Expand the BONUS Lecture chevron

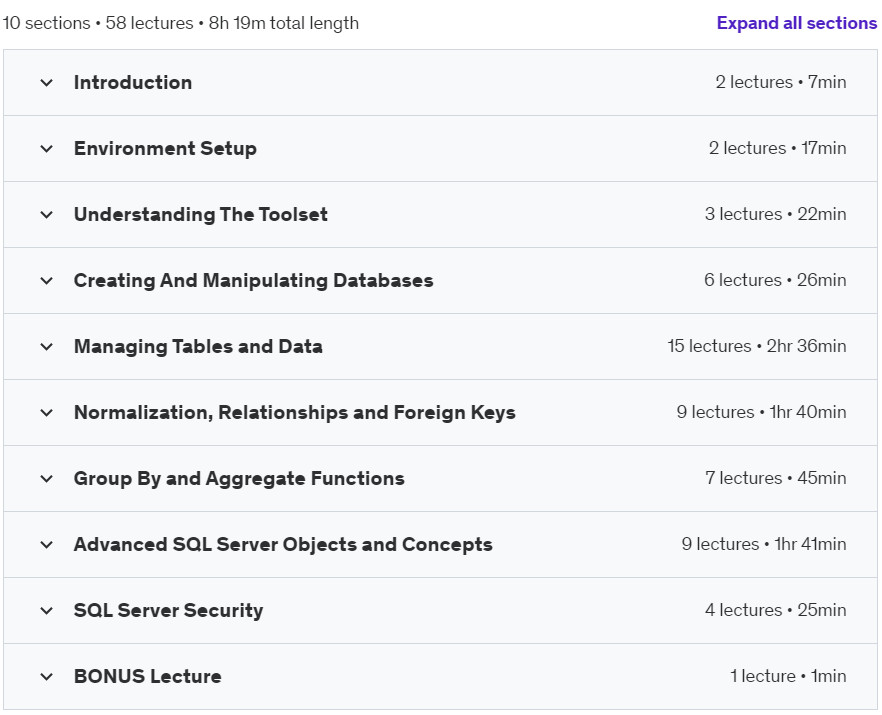pyautogui.click(x=47, y=676)
